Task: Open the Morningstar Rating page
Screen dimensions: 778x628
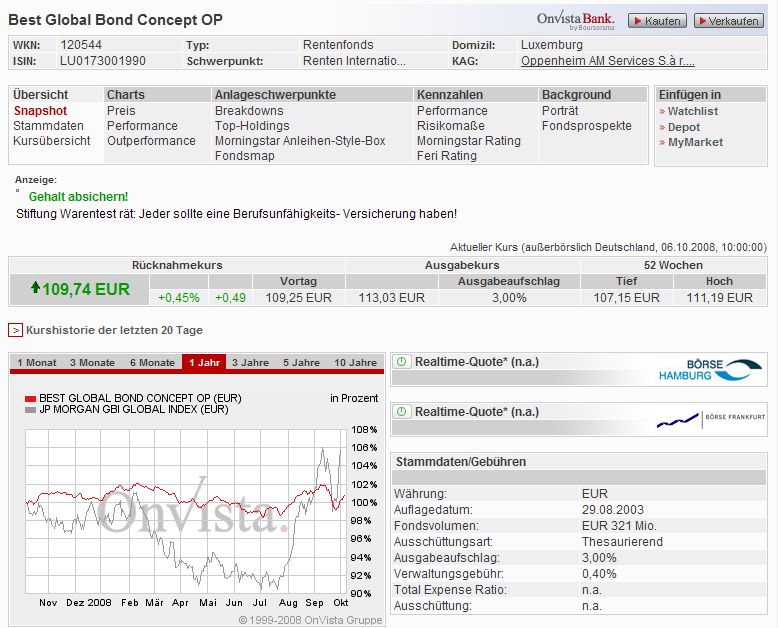Action: 468,141
